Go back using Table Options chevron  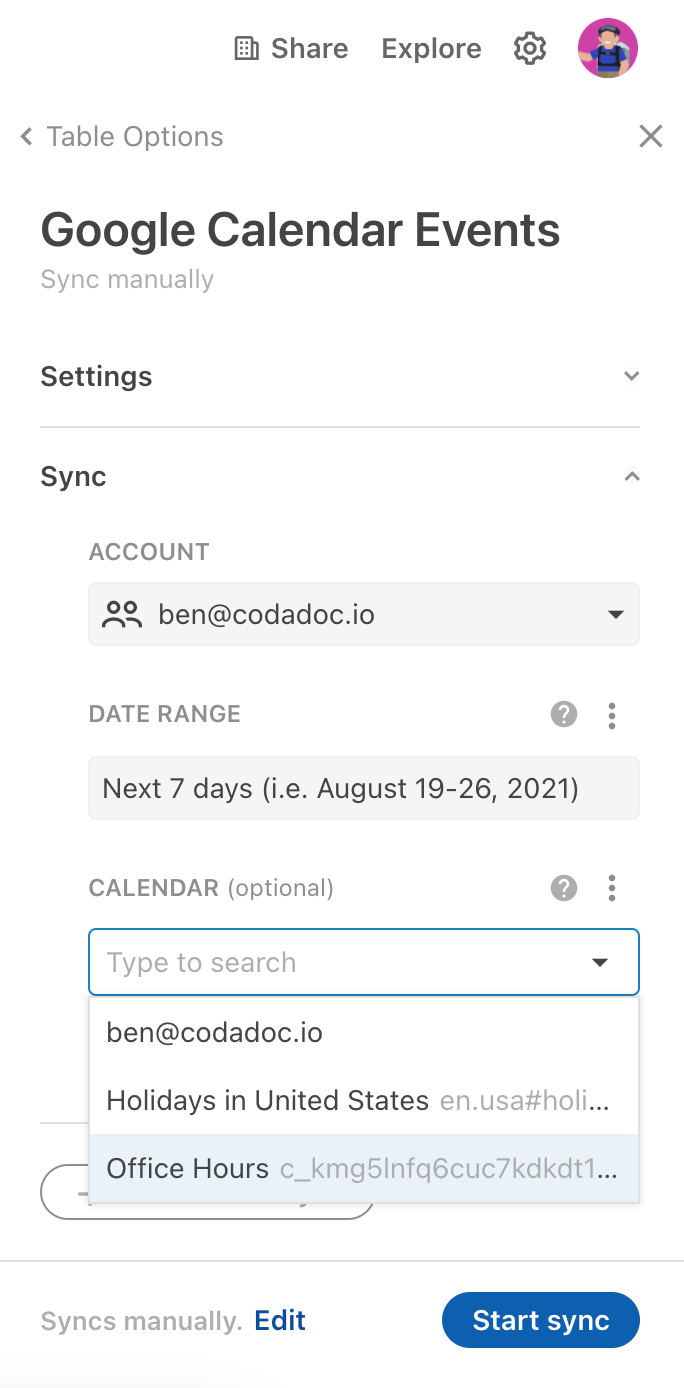26,136
